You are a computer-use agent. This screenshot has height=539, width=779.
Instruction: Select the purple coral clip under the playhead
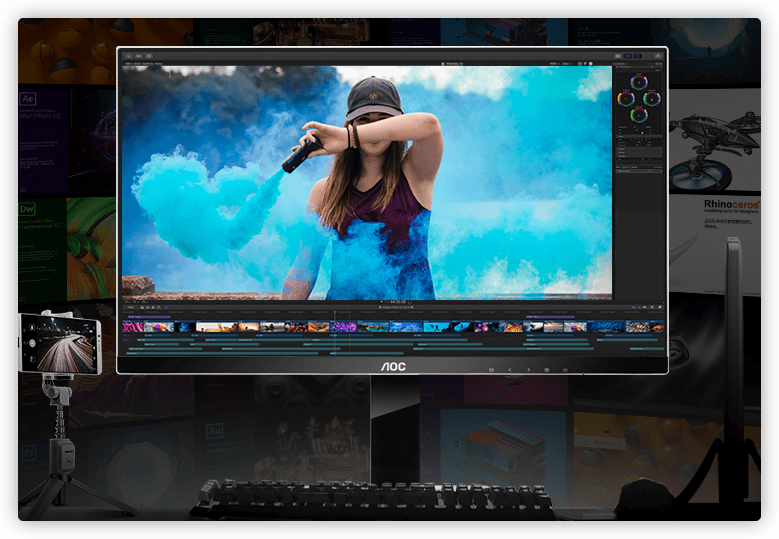click(343, 326)
